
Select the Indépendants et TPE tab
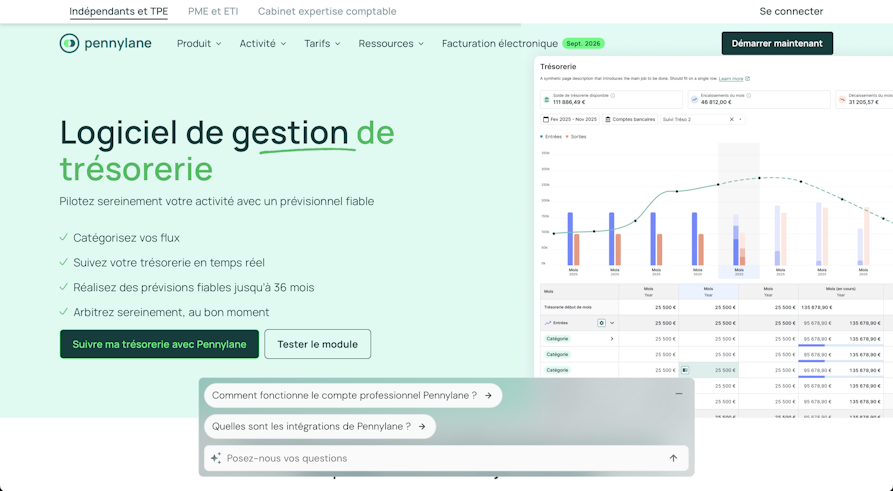[118, 11]
